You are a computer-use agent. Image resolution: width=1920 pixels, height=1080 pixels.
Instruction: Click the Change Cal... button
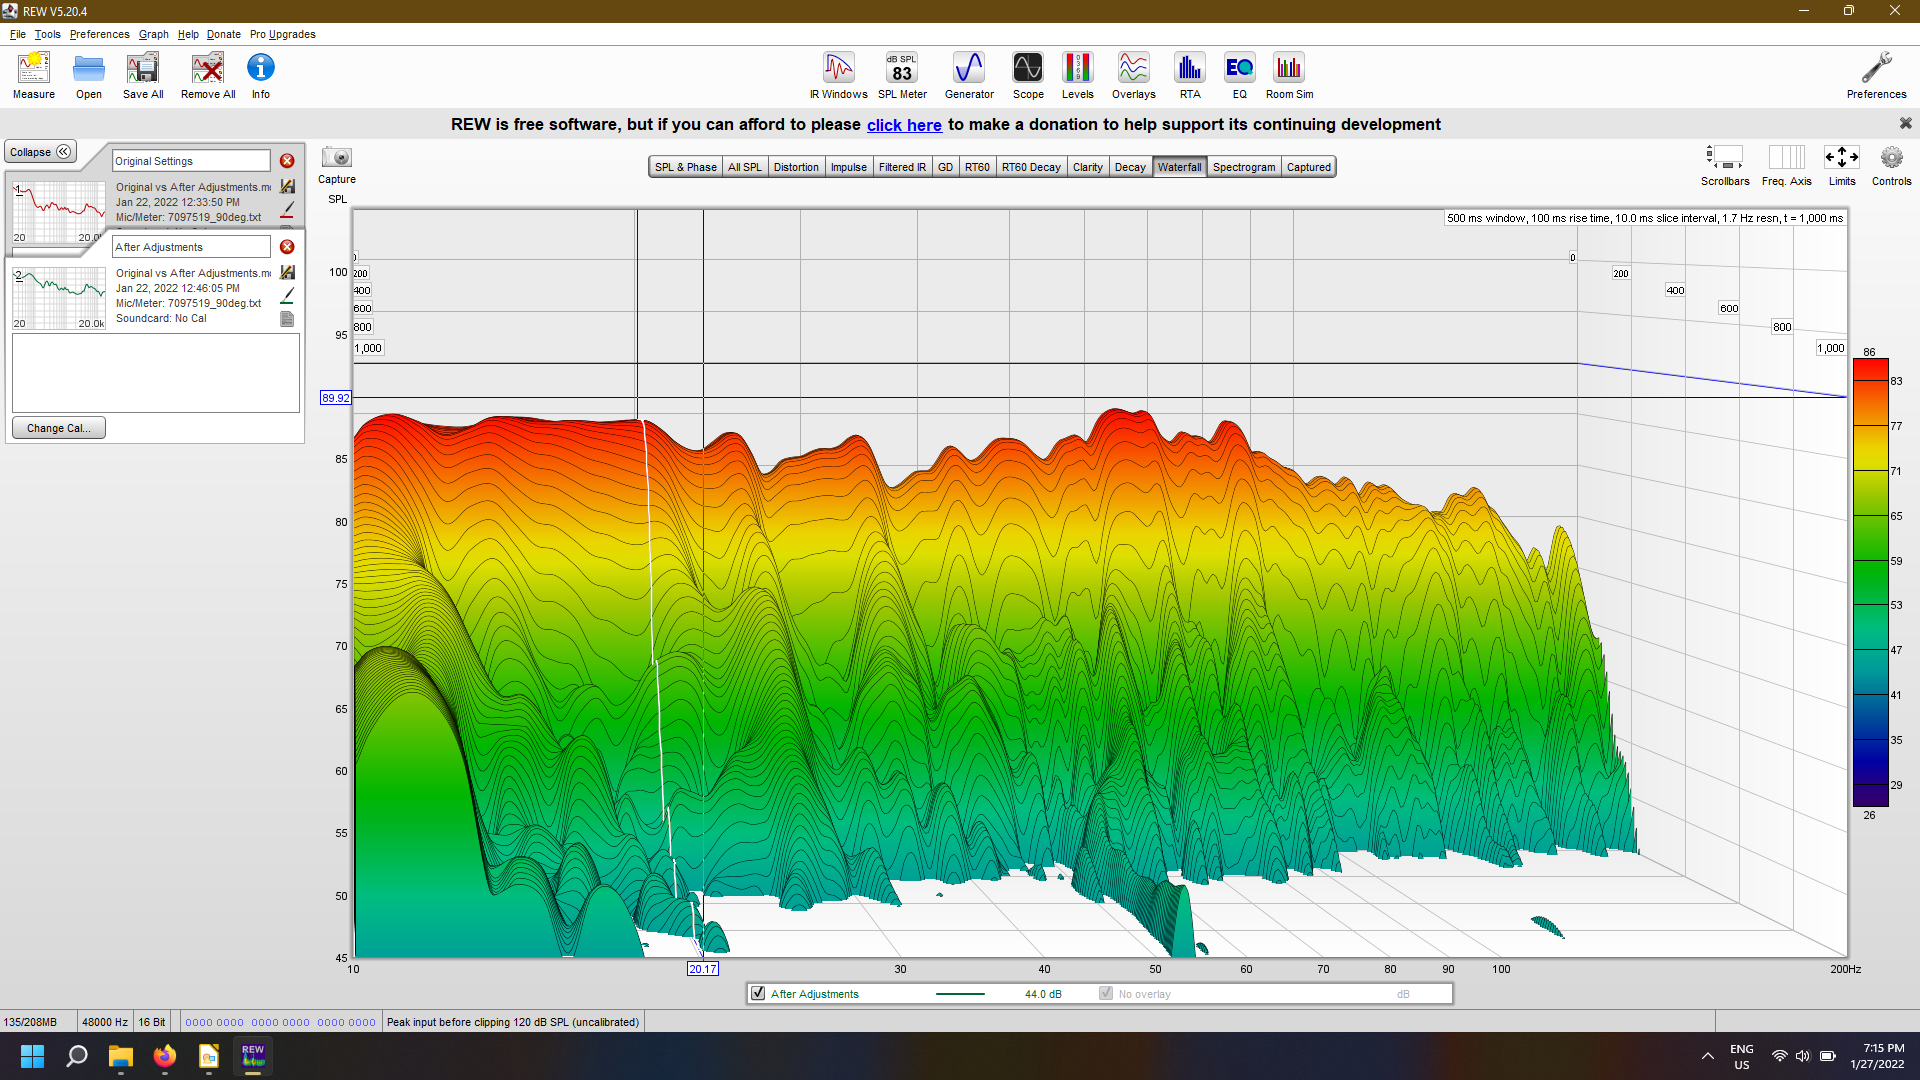coord(59,428)
